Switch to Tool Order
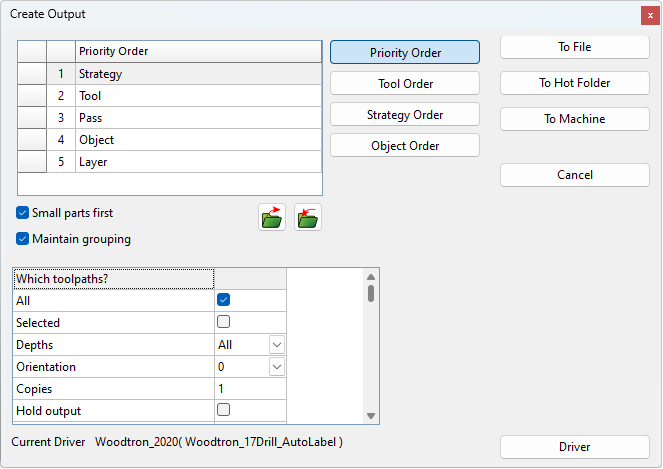663x469 pixels. pos(405,84)
